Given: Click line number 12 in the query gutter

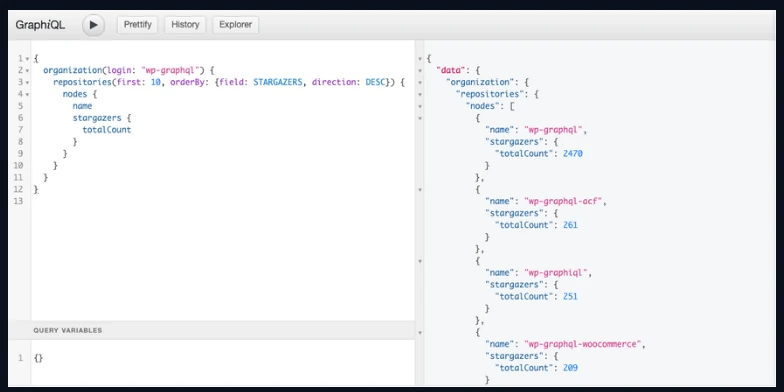Looking at the screenshot, I should point(18,189).
